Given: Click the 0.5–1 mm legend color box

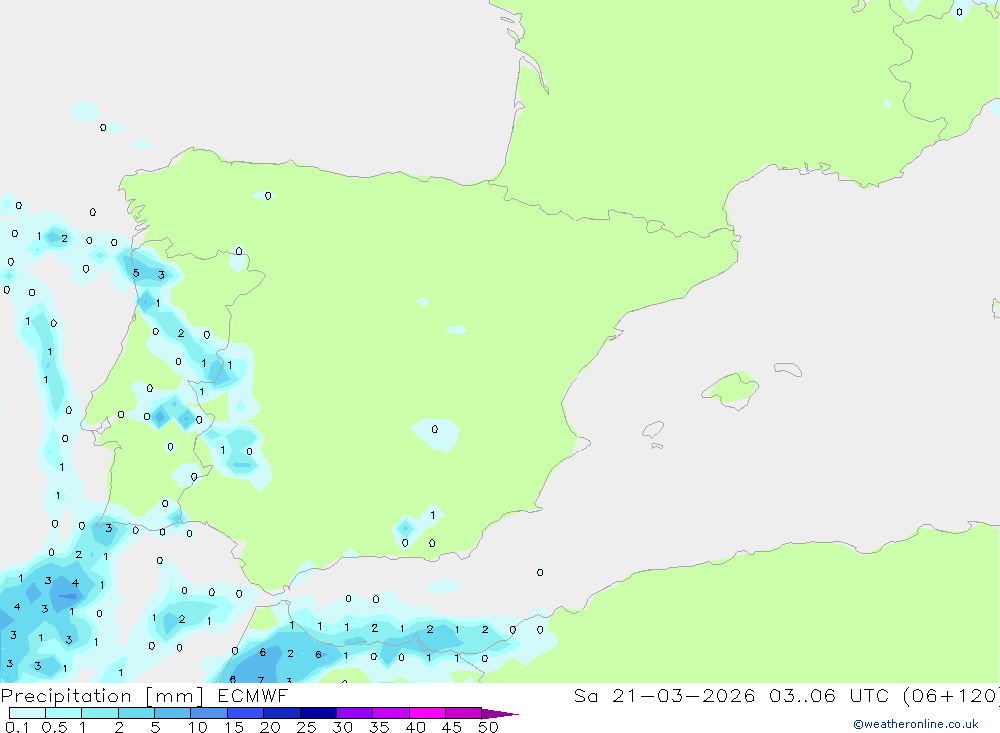Looking at the screenshot, I should pos(64,713).
